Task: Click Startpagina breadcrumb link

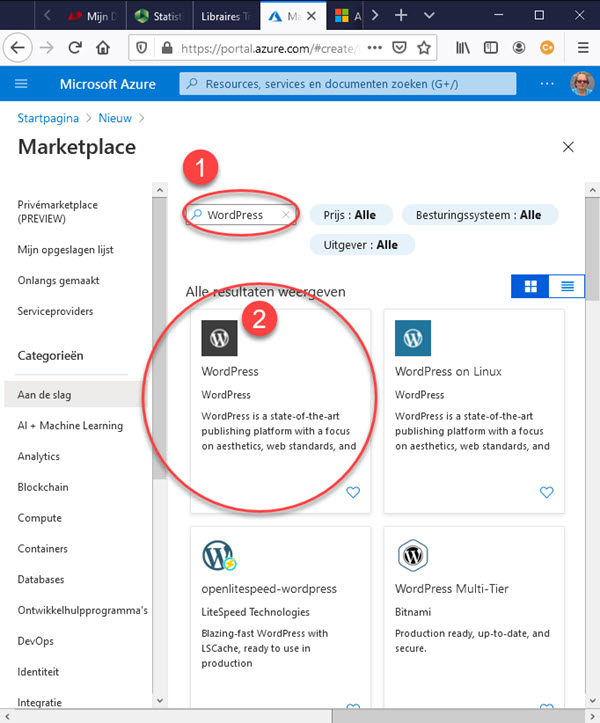Action: click(48, 118)
